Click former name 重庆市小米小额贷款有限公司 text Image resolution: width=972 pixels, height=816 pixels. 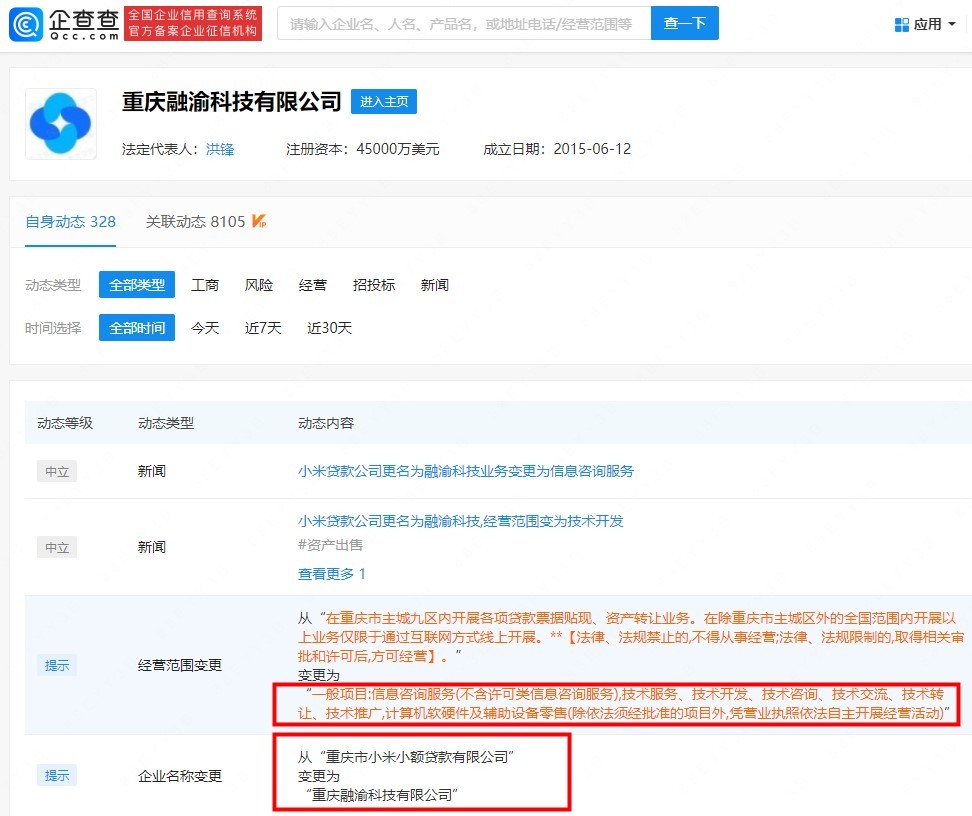[417, 757]
